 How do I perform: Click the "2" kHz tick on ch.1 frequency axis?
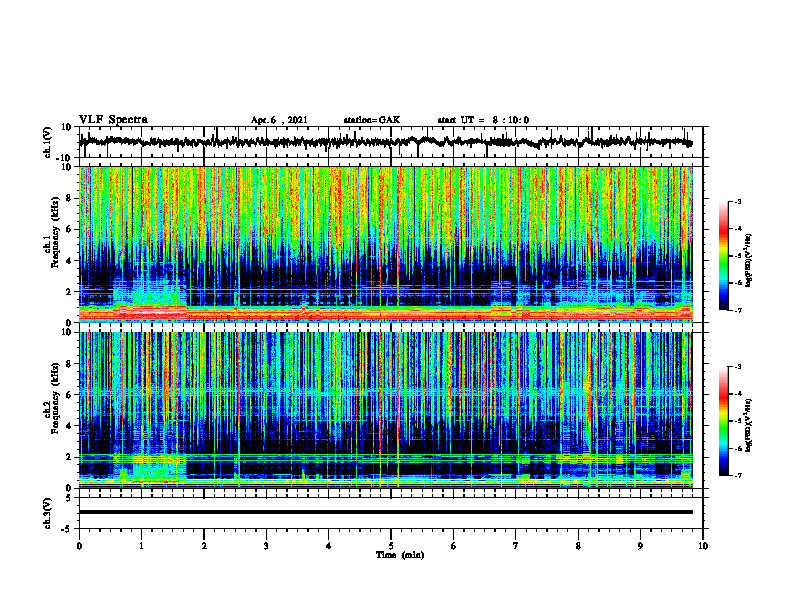[69, 292]
